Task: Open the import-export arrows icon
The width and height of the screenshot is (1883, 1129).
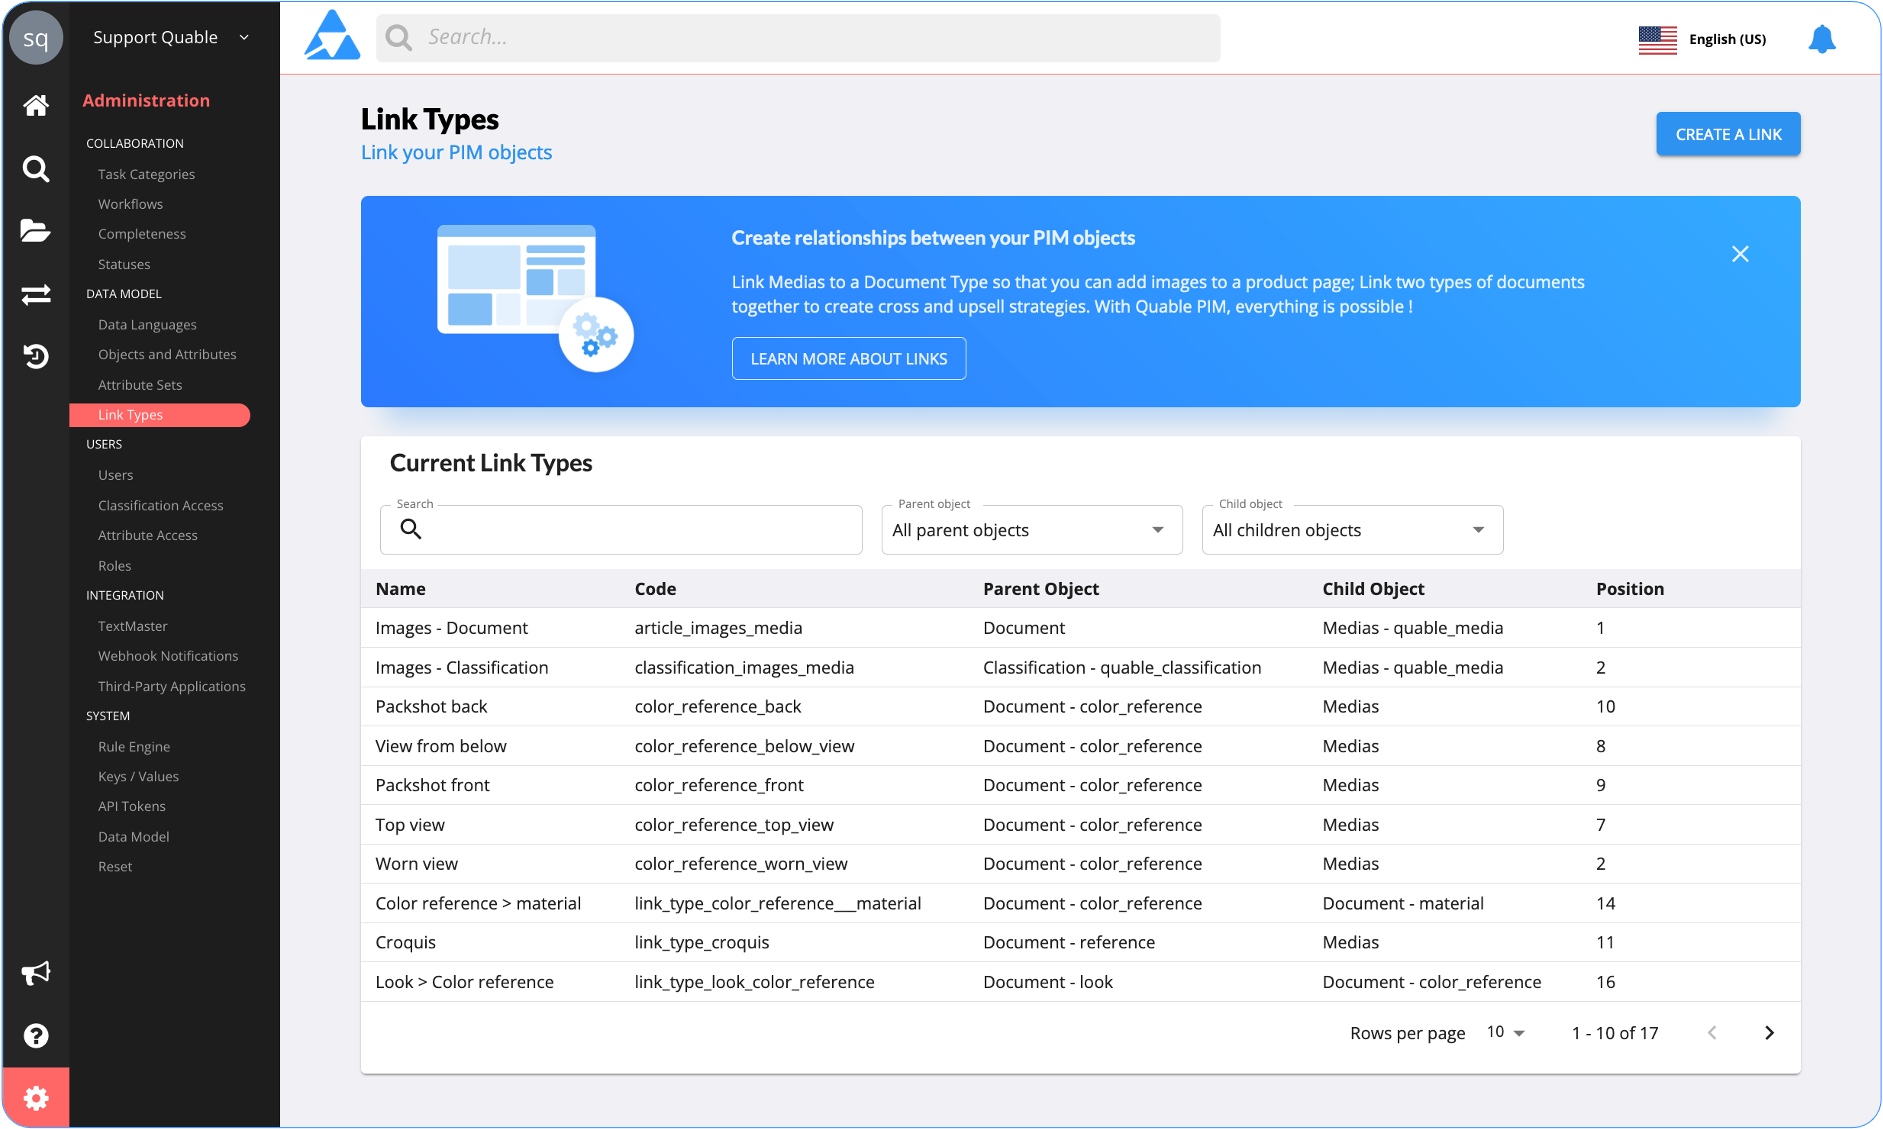Action: tap(36, 294)
